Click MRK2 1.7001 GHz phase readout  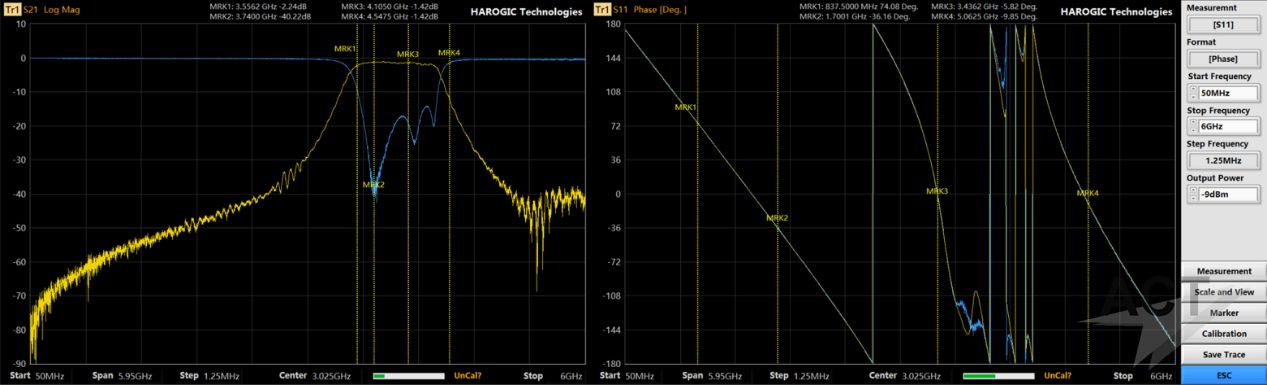point(855,16)
